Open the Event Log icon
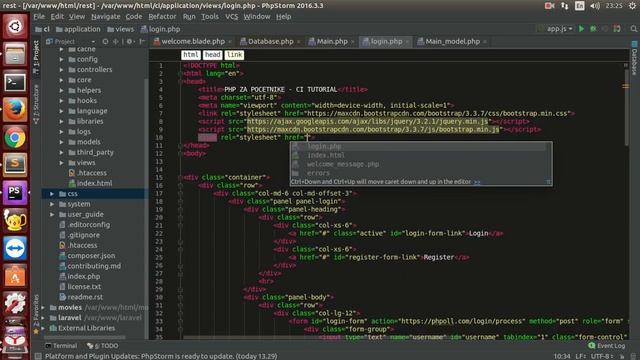 click(592, 346)
